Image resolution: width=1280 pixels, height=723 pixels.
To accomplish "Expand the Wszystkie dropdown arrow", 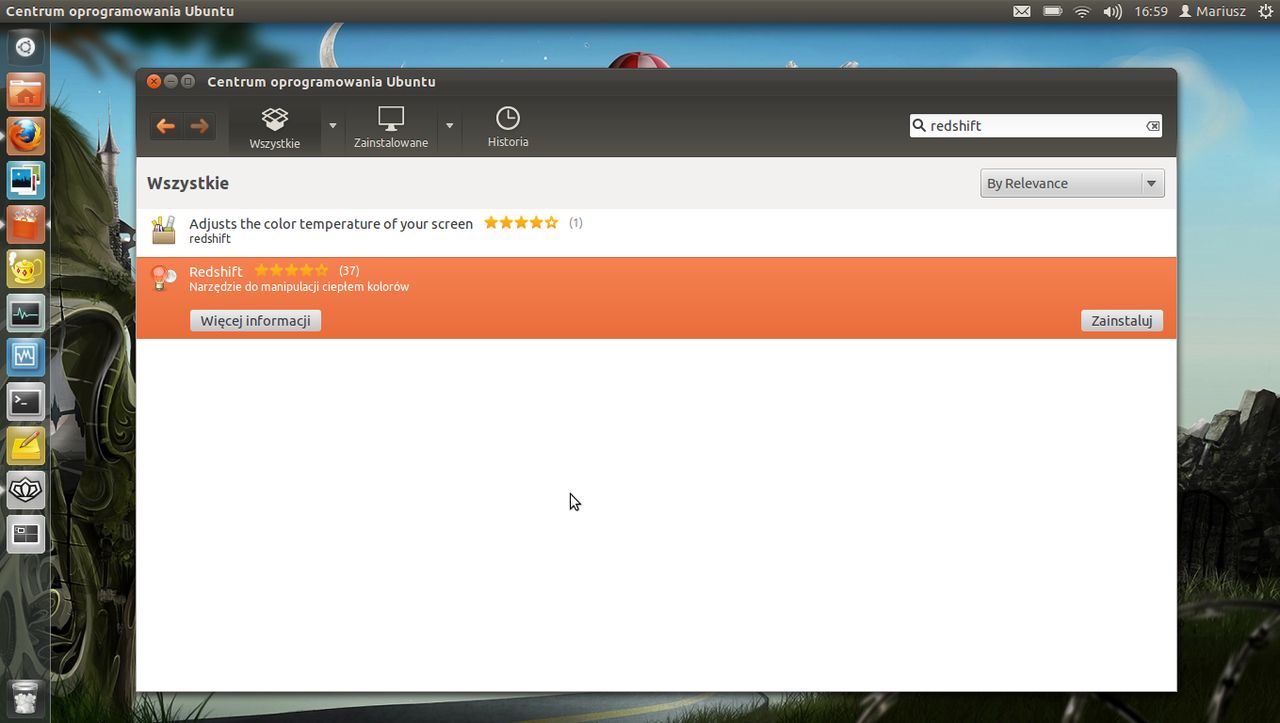I will 333,126.
